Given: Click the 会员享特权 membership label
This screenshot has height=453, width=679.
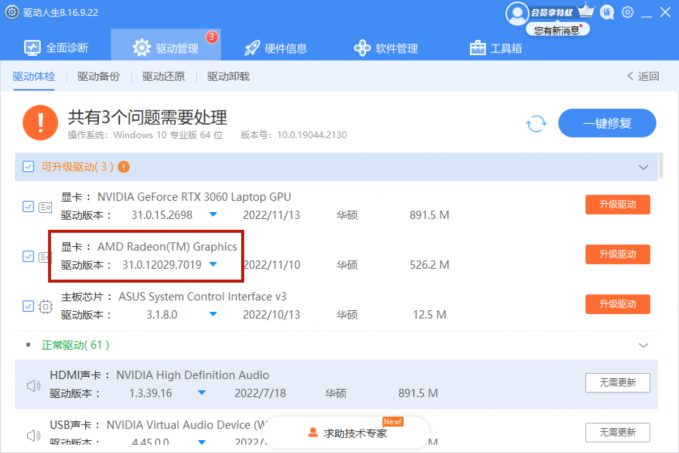Looking at the screenshot, I should pos(552,13).
